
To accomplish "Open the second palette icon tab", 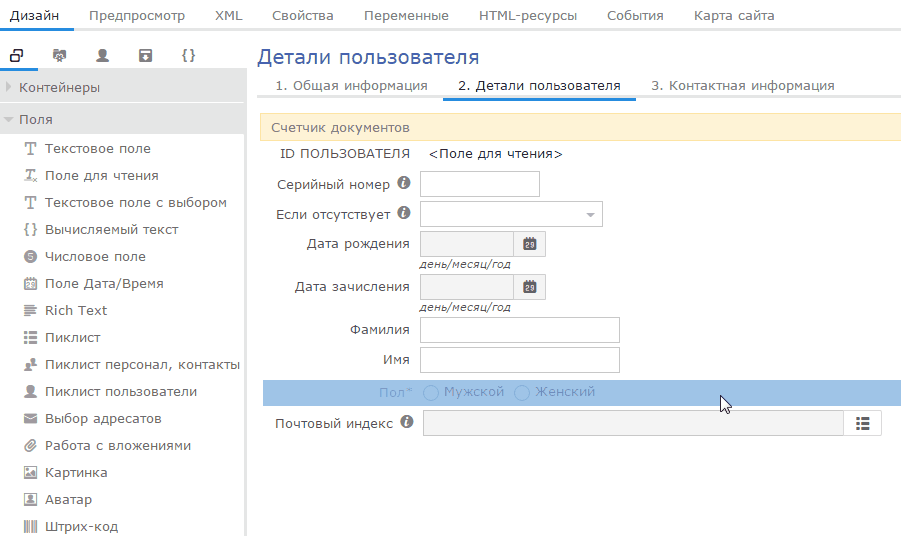I will point(59,56).
